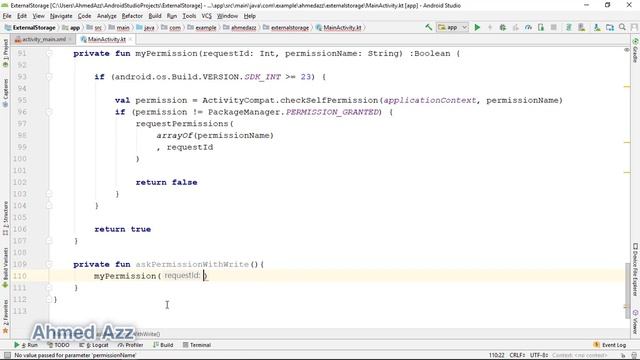The image size is (640, 360).
Task: Click the Sync Project with Gradle icon
Action: tap(568, 27)
